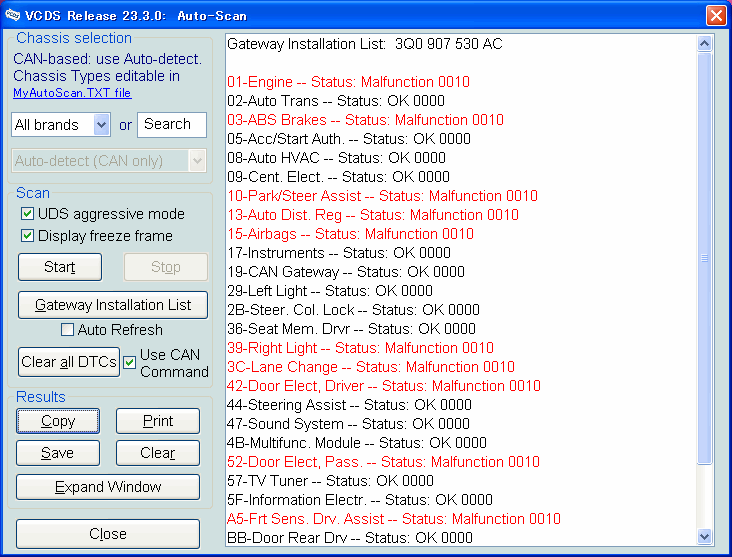732x557 pixels.
Task: Select the 5F-Information Electr. row
Action: pos(360,500)
